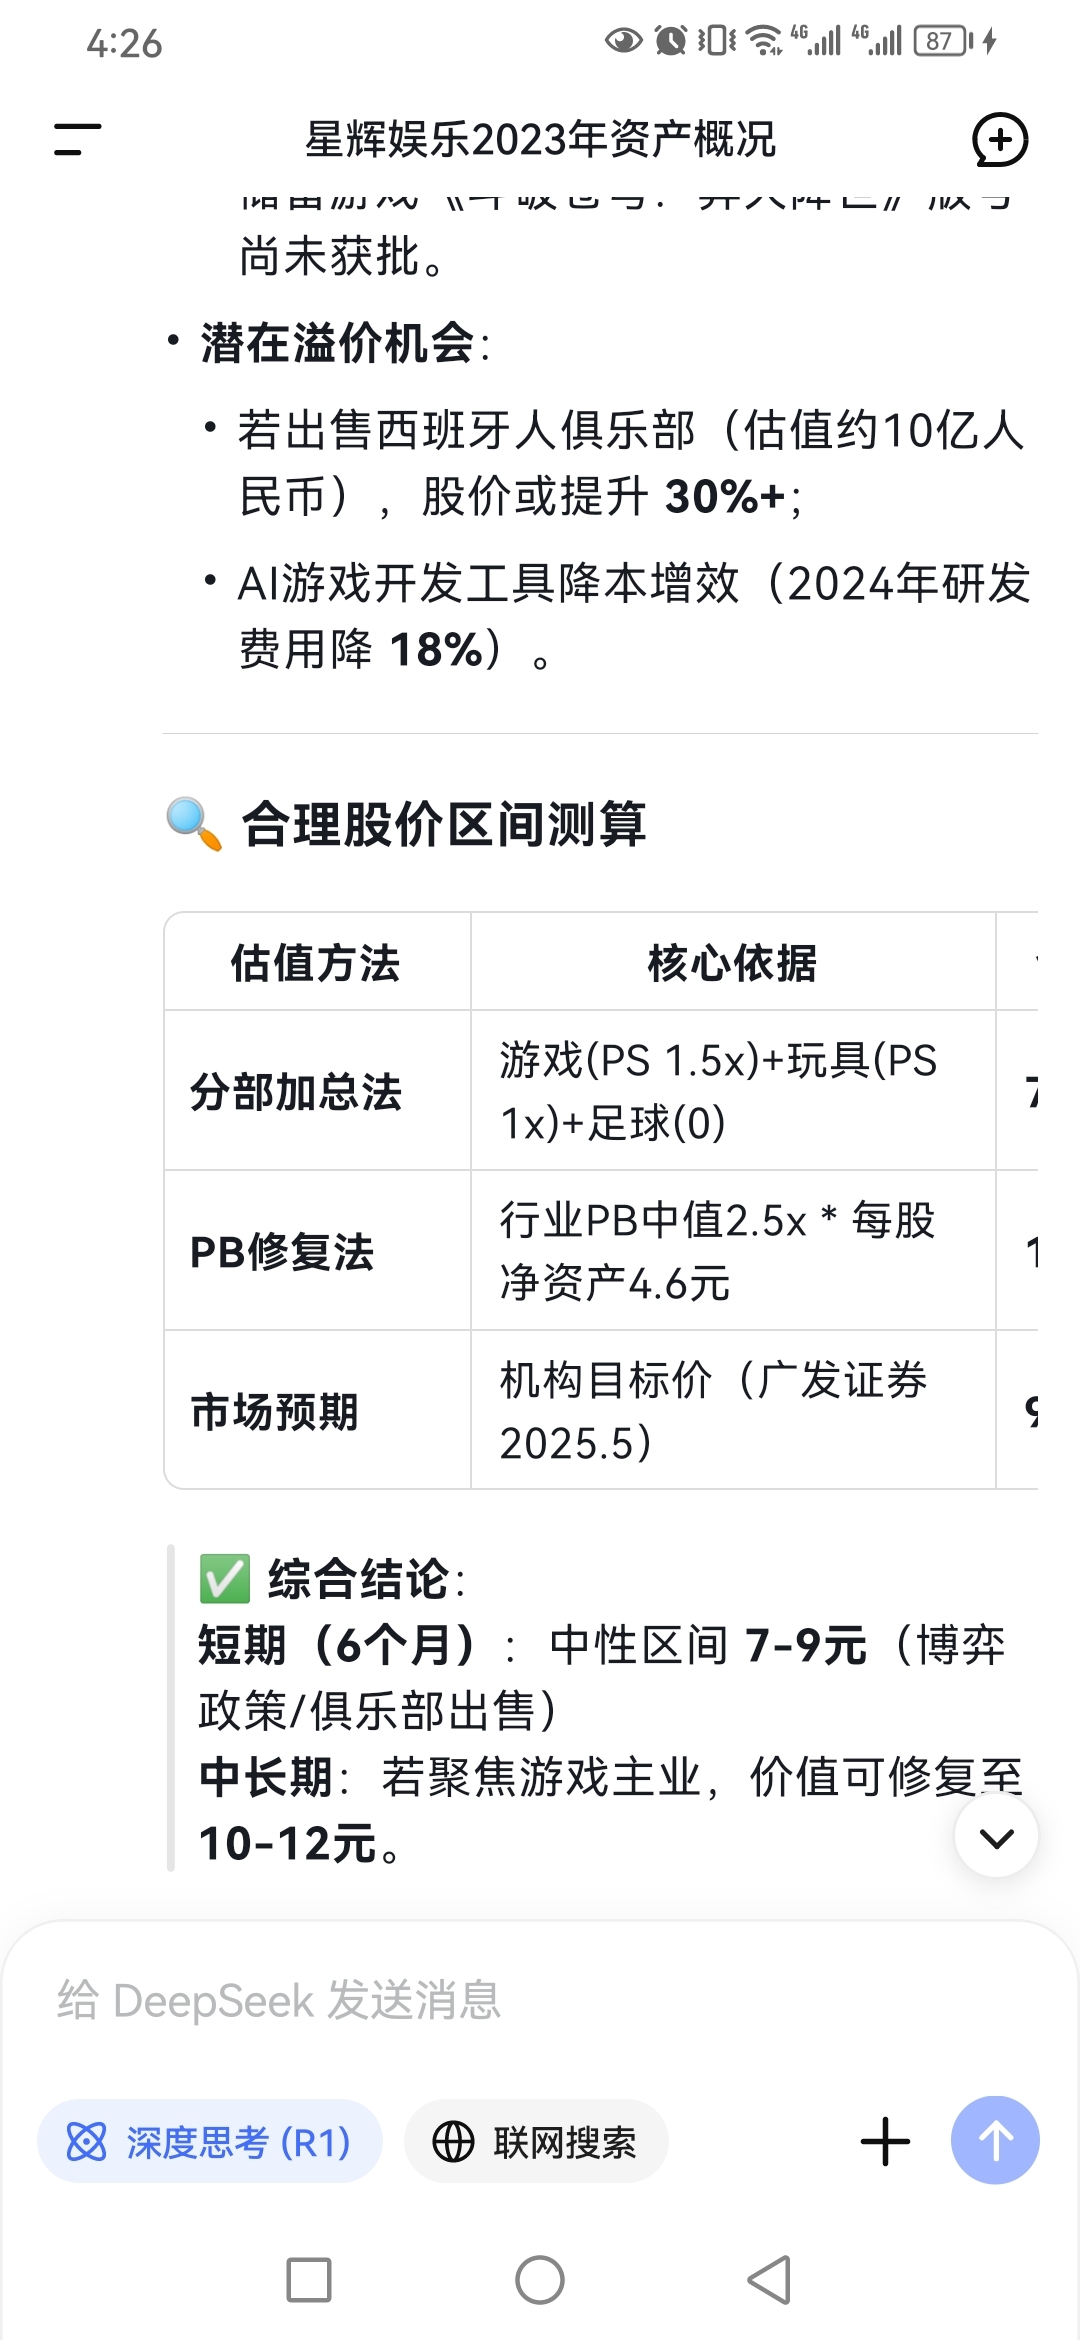This screenshot has height=2340, width=1080.
Task: Select the 核心依据 table header
Action: 733,963
